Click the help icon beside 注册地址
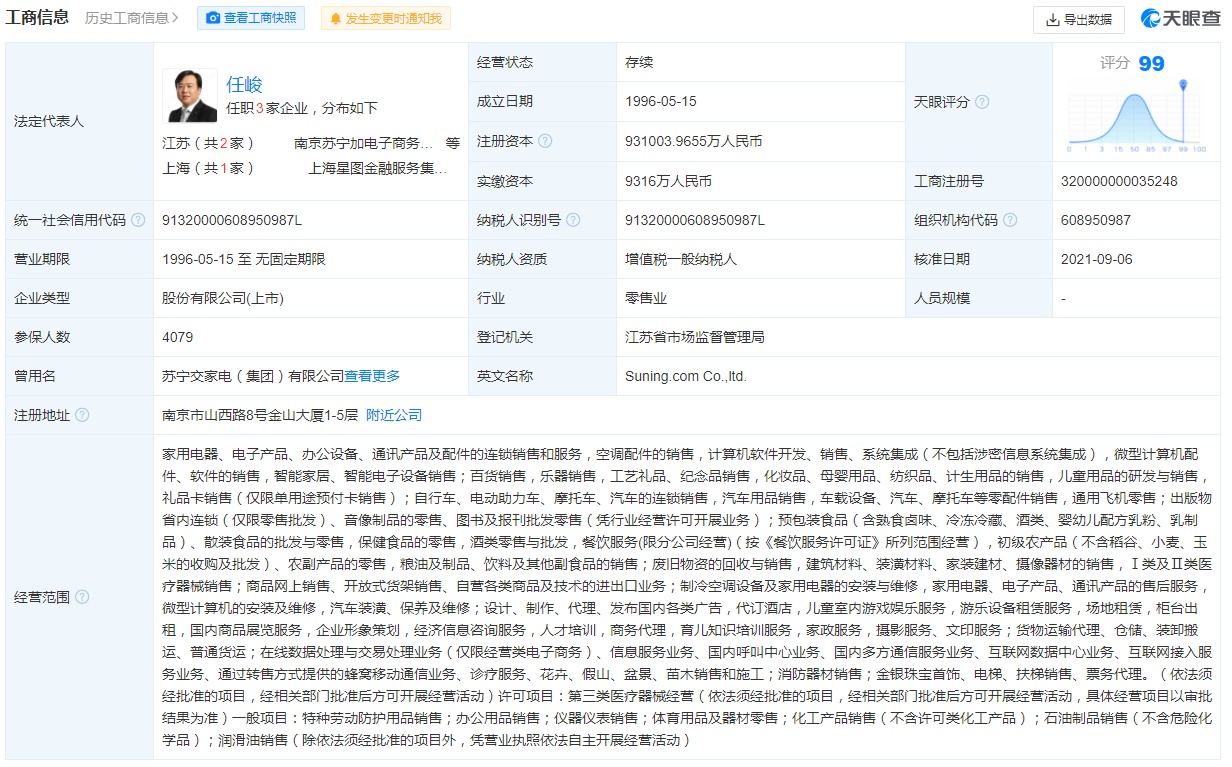This screenshot has width=1232, height=767. [x=82, y=415]
